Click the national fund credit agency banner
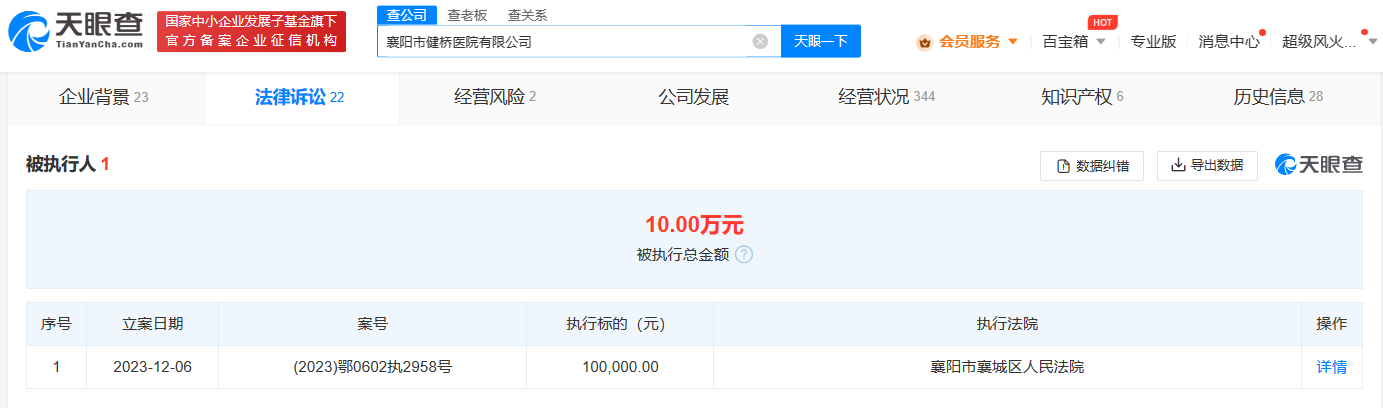 (x=251, y=32)
